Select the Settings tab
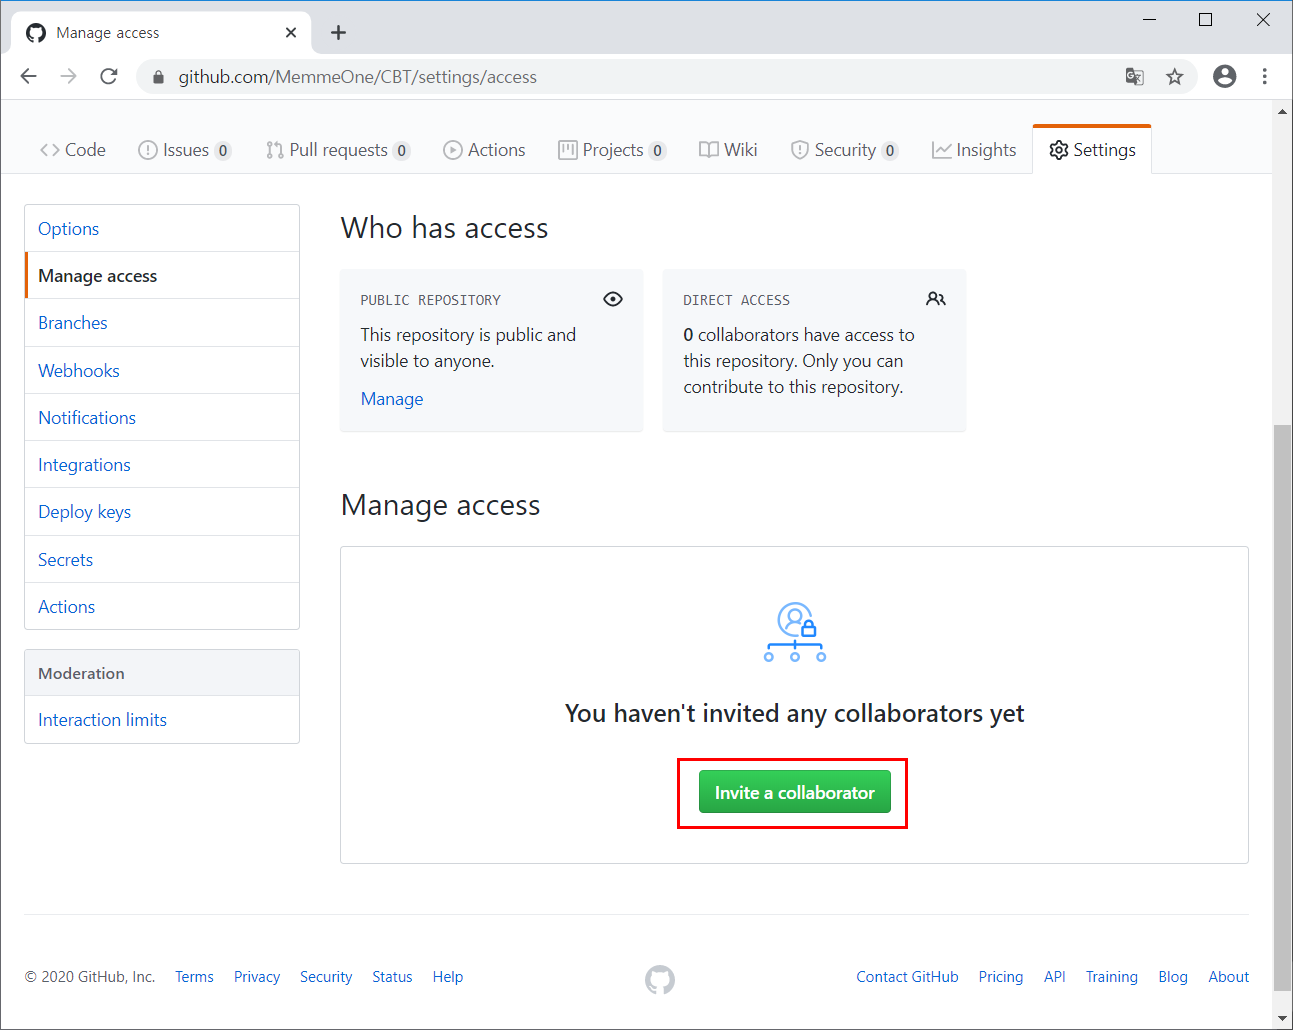Screen dimensions: 1293x1030 pos(1092,150)
